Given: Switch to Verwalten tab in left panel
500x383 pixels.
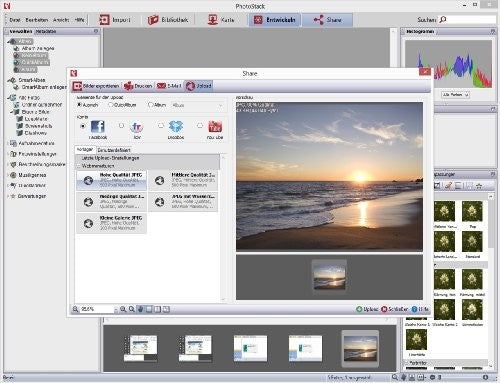Looking at the screenshot, I should coord(20,31).
